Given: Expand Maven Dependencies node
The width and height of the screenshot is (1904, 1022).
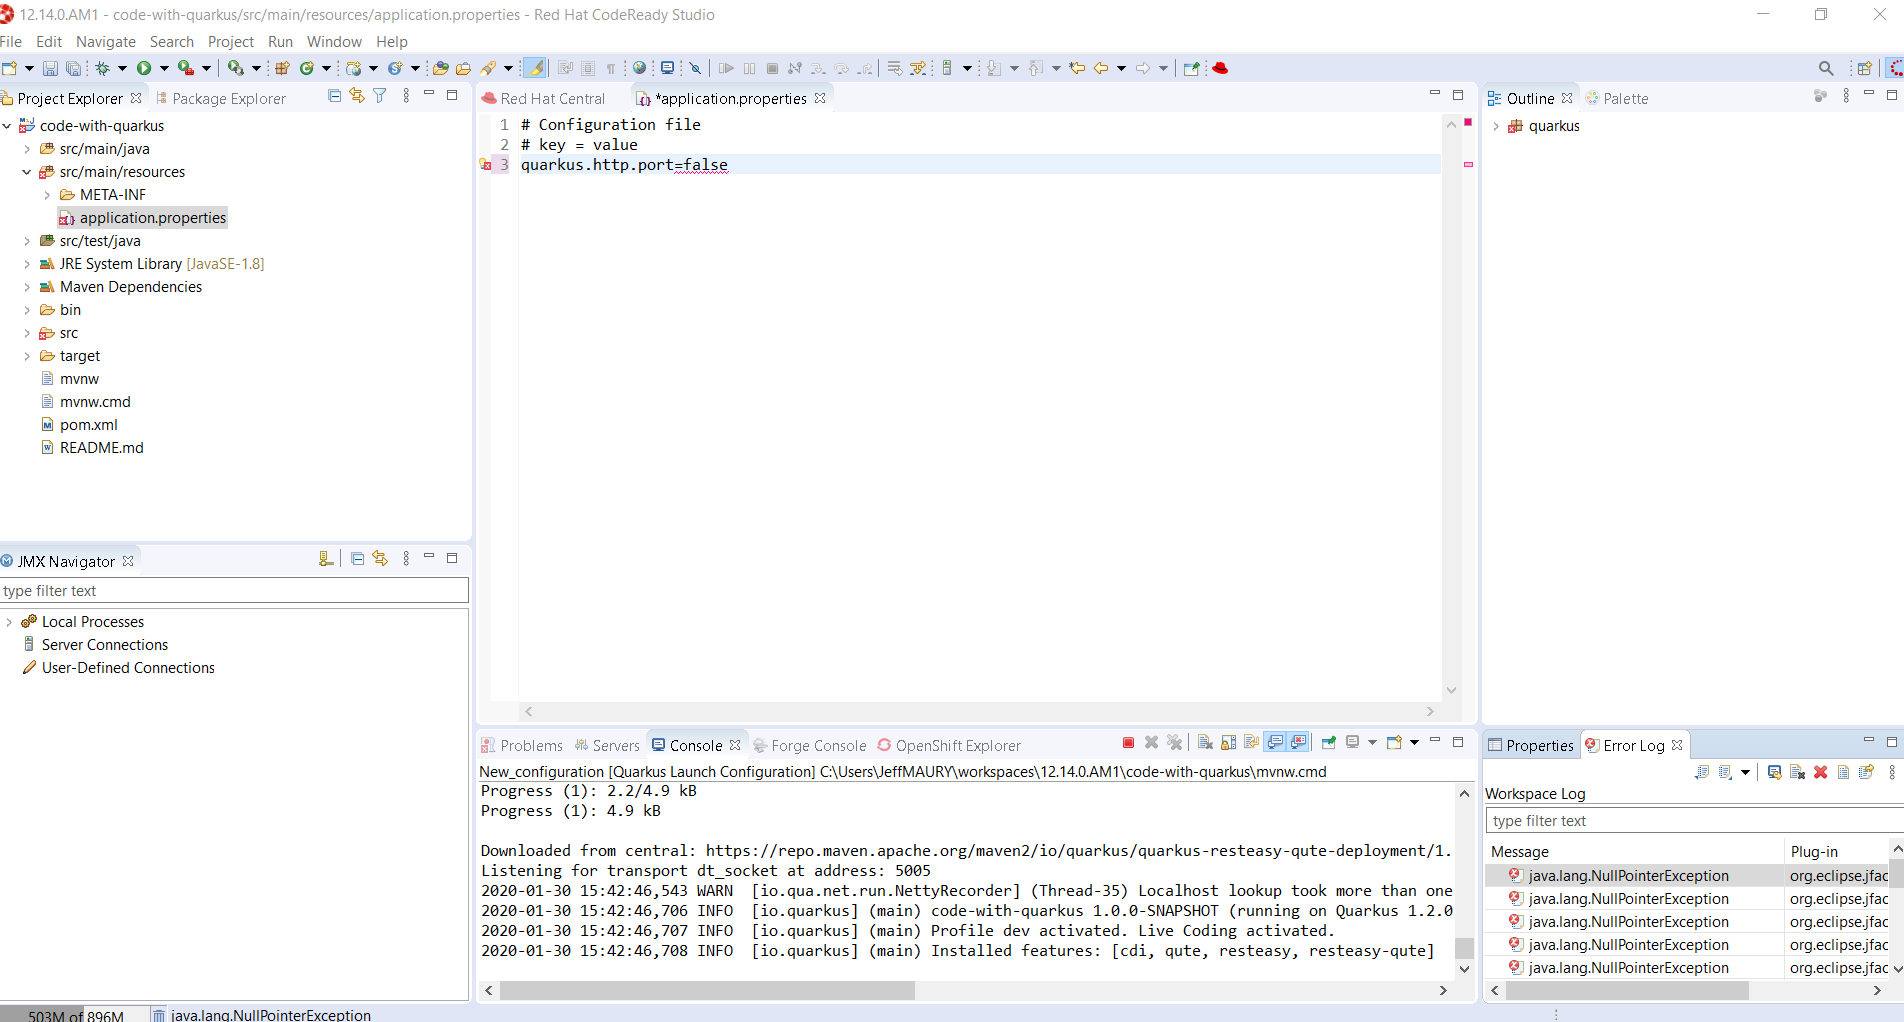Looking at the screenshot, I should click(x=27, y=287).
